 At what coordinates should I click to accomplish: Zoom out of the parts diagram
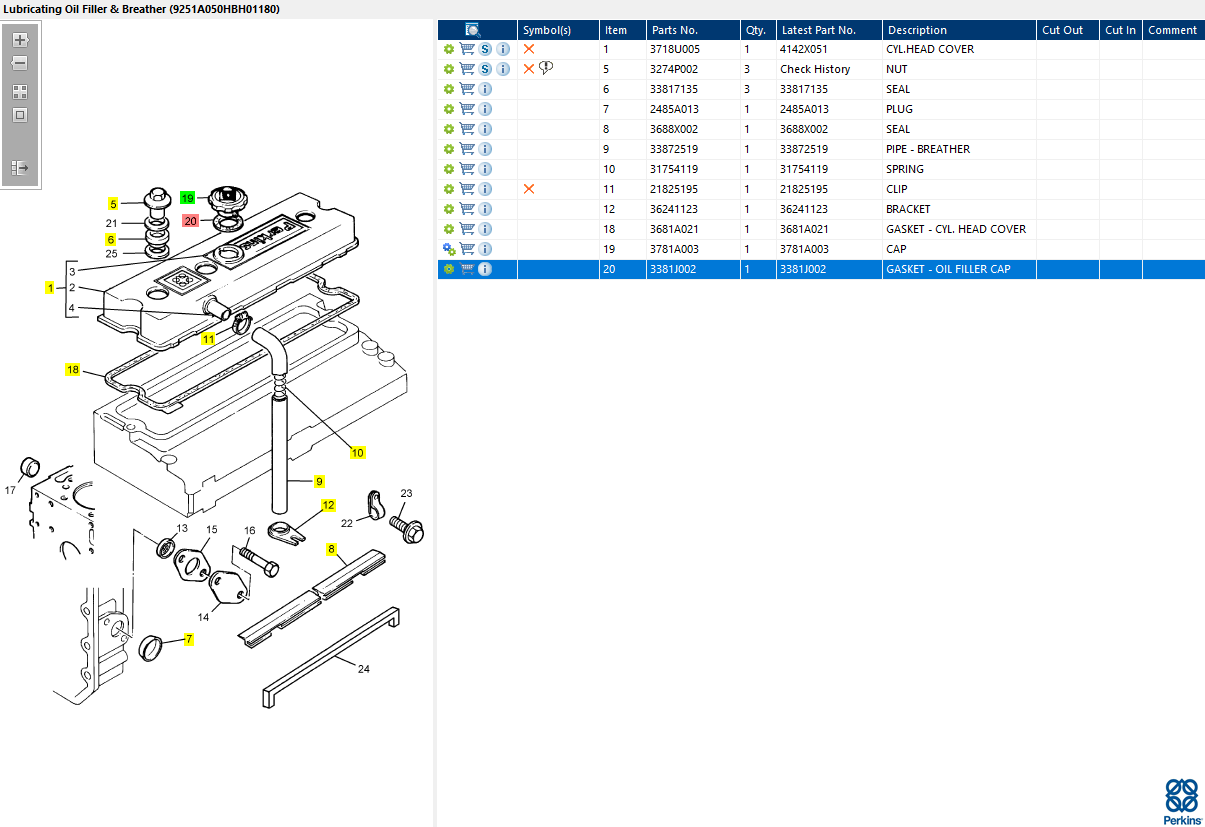click(20, 63)
